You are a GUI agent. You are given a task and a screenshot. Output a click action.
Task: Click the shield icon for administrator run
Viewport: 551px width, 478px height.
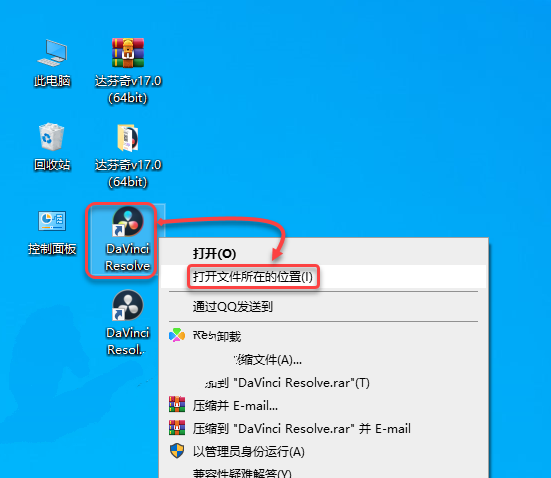pos(177,451)
